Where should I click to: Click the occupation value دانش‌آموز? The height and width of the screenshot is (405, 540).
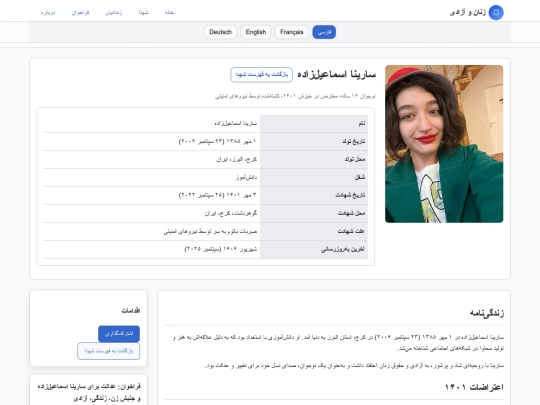point(246,177)
